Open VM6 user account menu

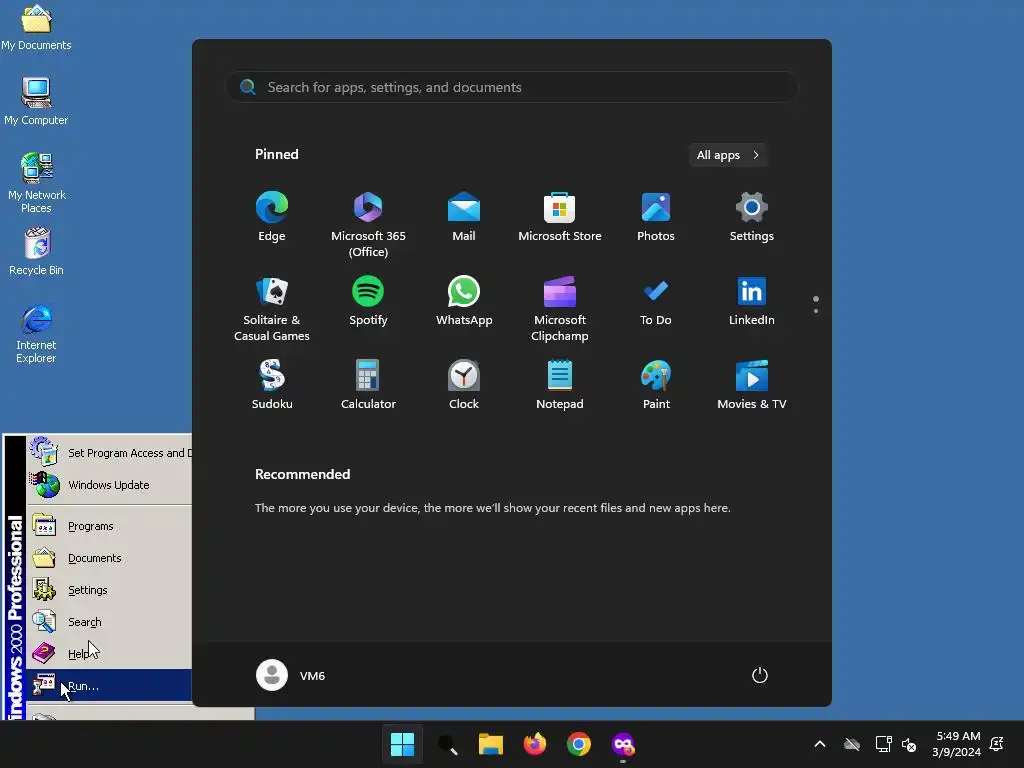click(291, 675)
